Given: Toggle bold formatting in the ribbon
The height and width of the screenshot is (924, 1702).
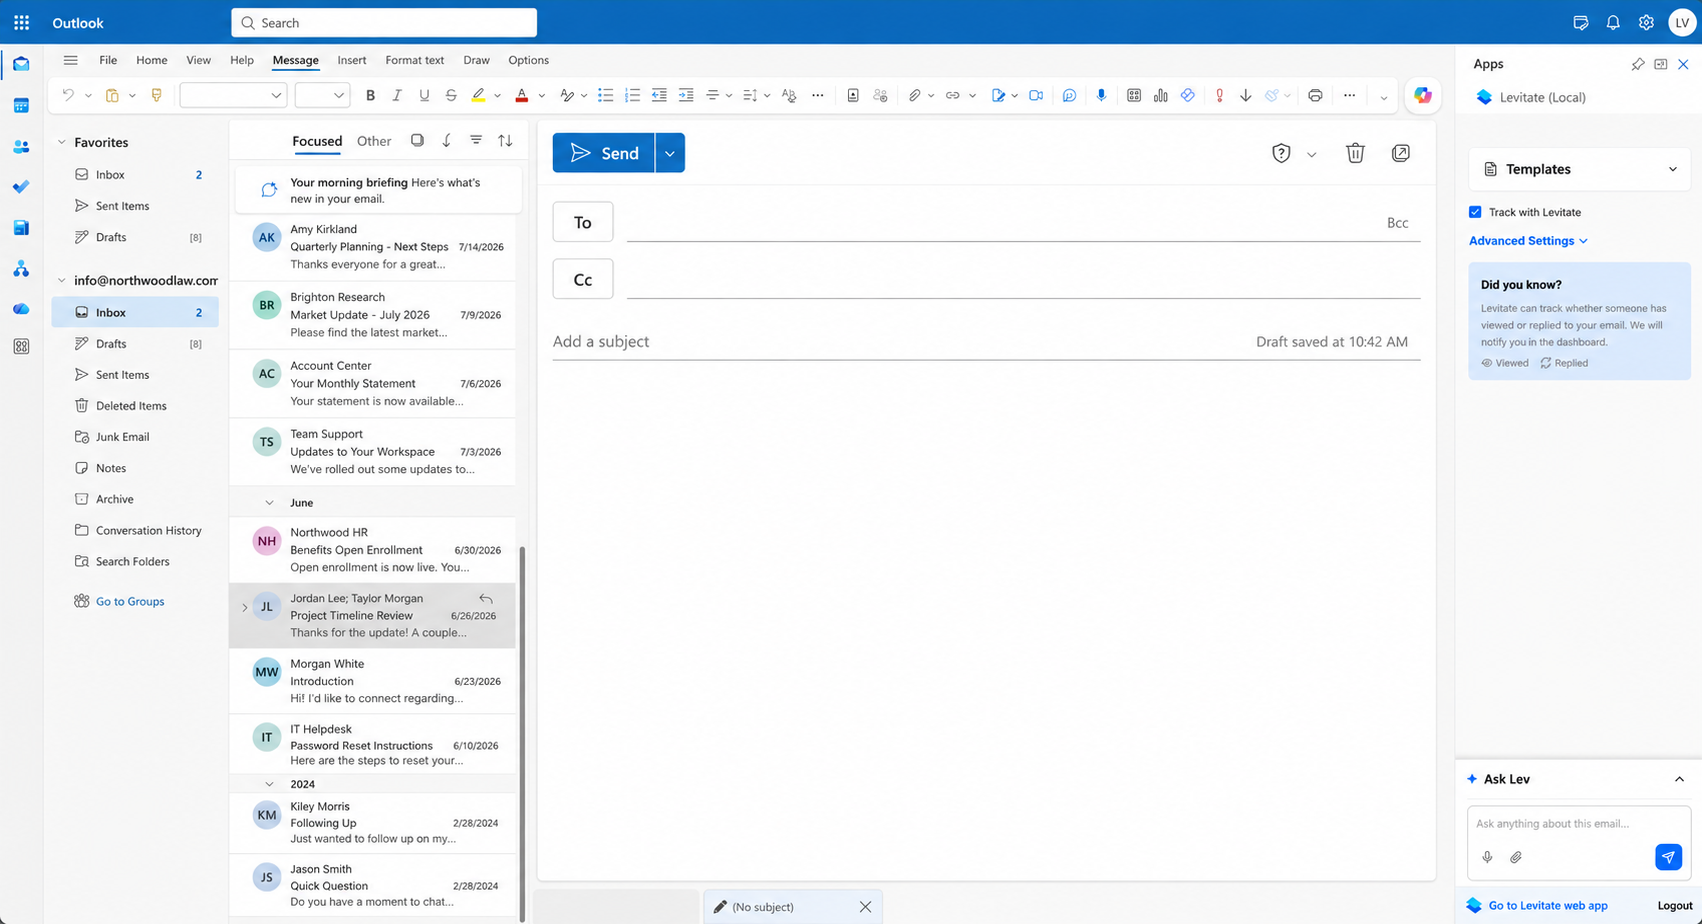Looking at the screenshot, I should [x=370, y=96].
